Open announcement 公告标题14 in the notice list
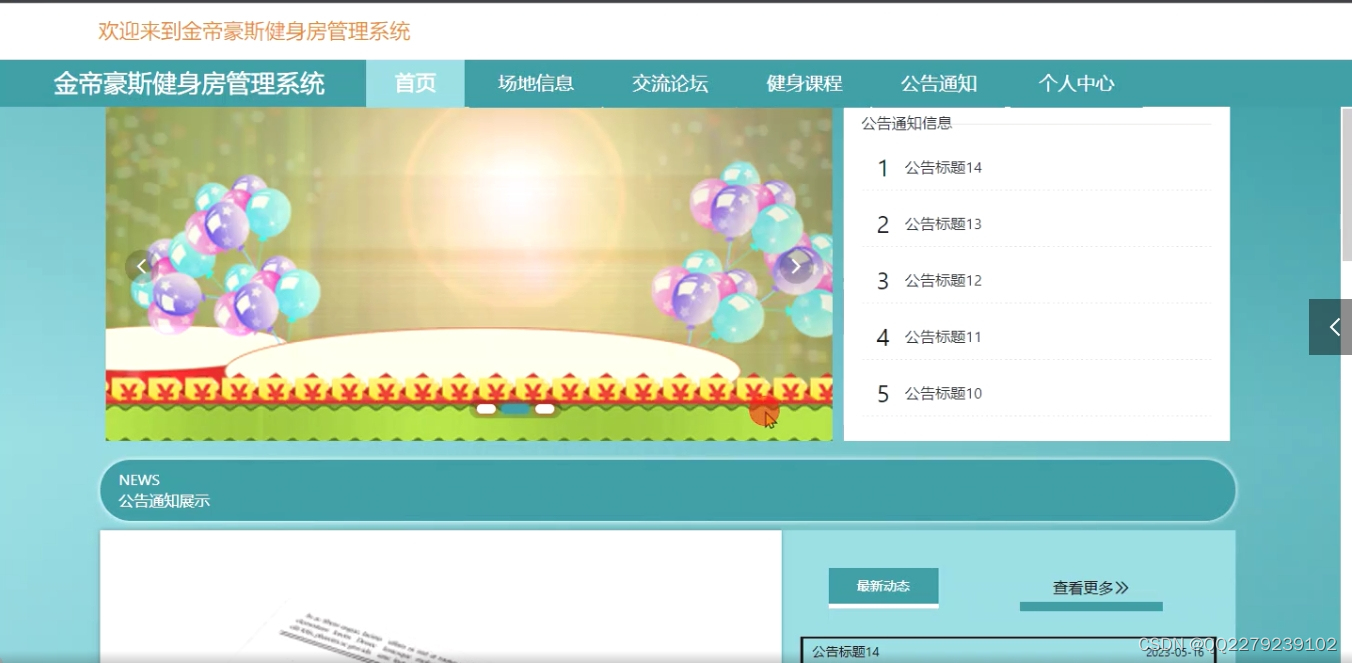This screenshot has height=663, width=1352. click(x=1036, y=168)
